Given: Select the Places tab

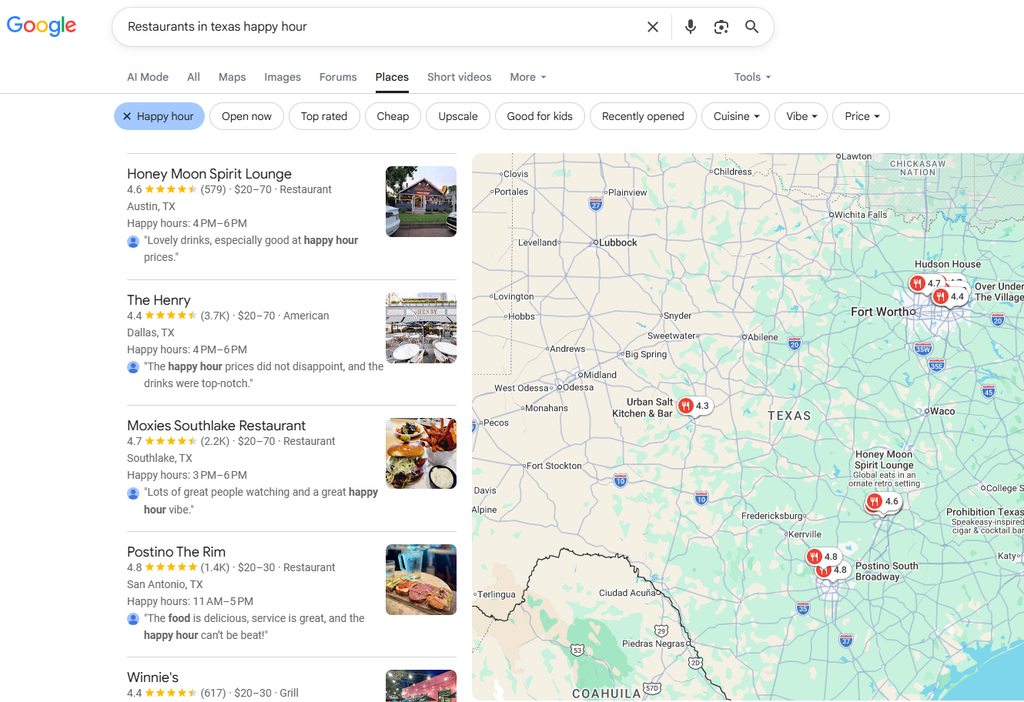Looking at the screenshot, I should pos(392,77).
